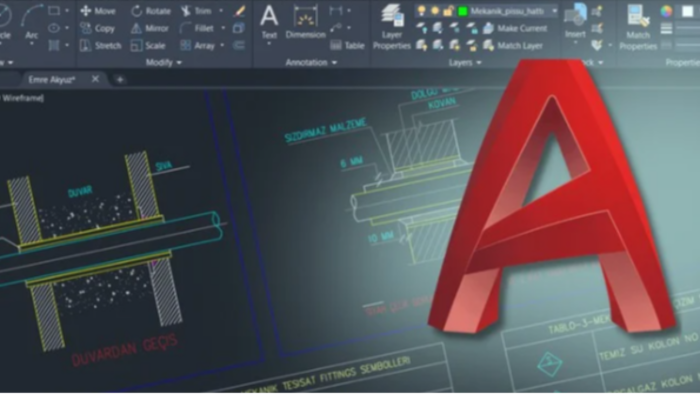Open the Trim dropdown arrow
This screenshot has width=700, height=394.
click(x=221, y=11)
